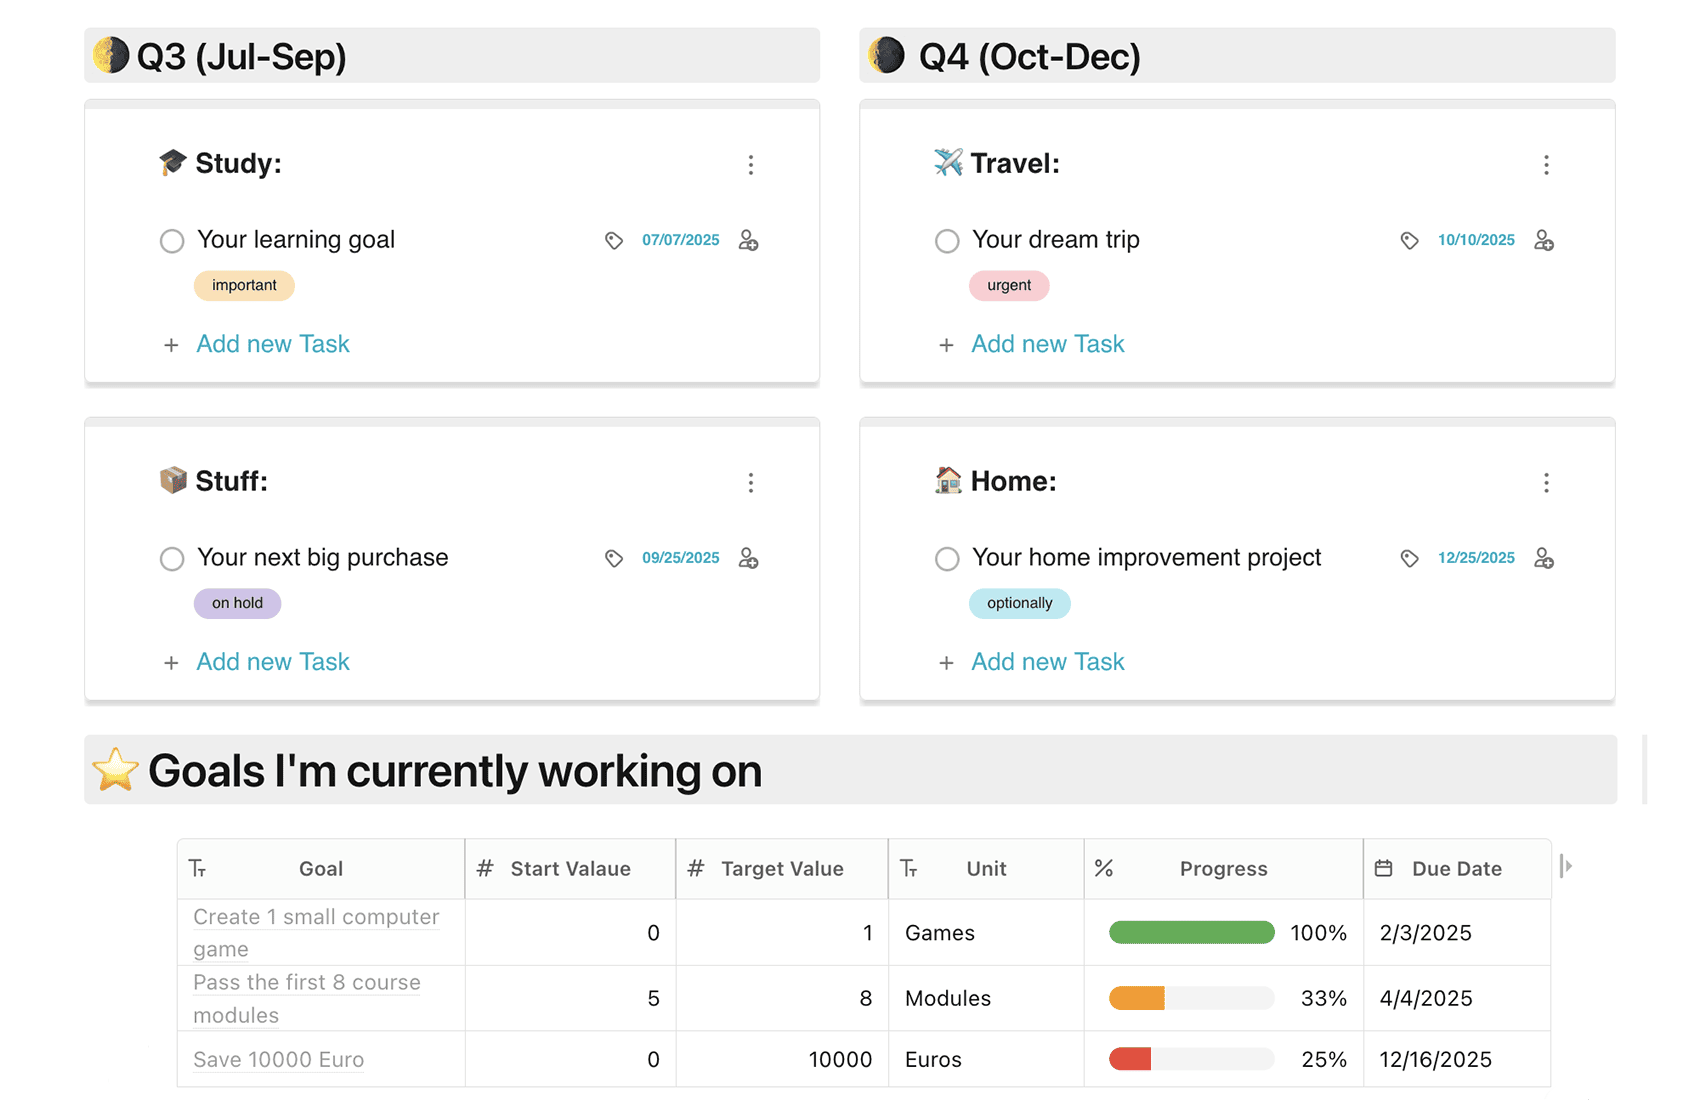The height and width of the screenshot is (1100, 1700).
Task: Click the tag icon on Your next big purchase
Action: pyautogui.click(x=614, y=558)
